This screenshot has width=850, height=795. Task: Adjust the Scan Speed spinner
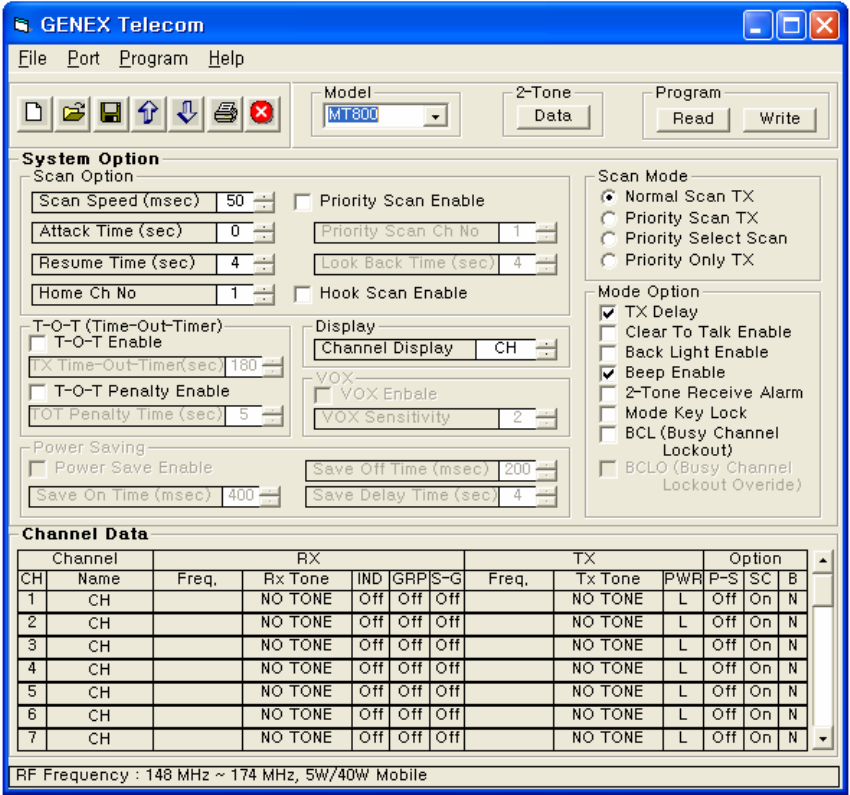[264, 202]
